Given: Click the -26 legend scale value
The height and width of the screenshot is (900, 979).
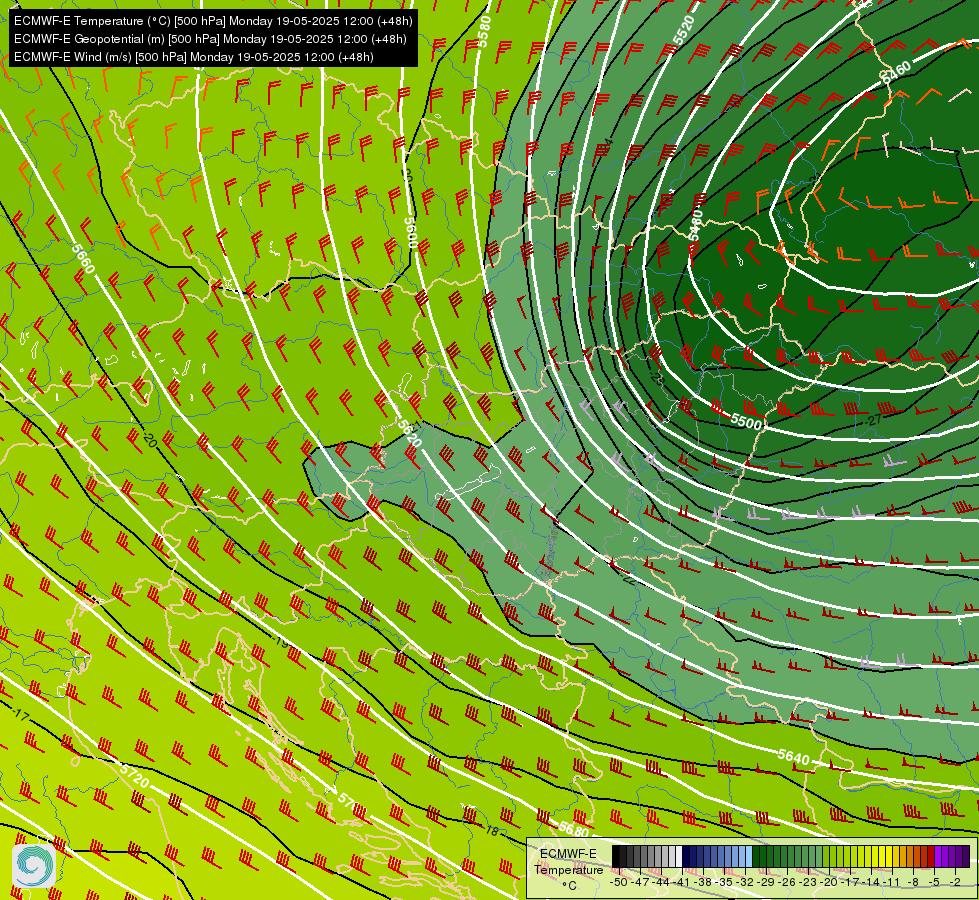Looking at the screenshot, I should tap(787, 882).
